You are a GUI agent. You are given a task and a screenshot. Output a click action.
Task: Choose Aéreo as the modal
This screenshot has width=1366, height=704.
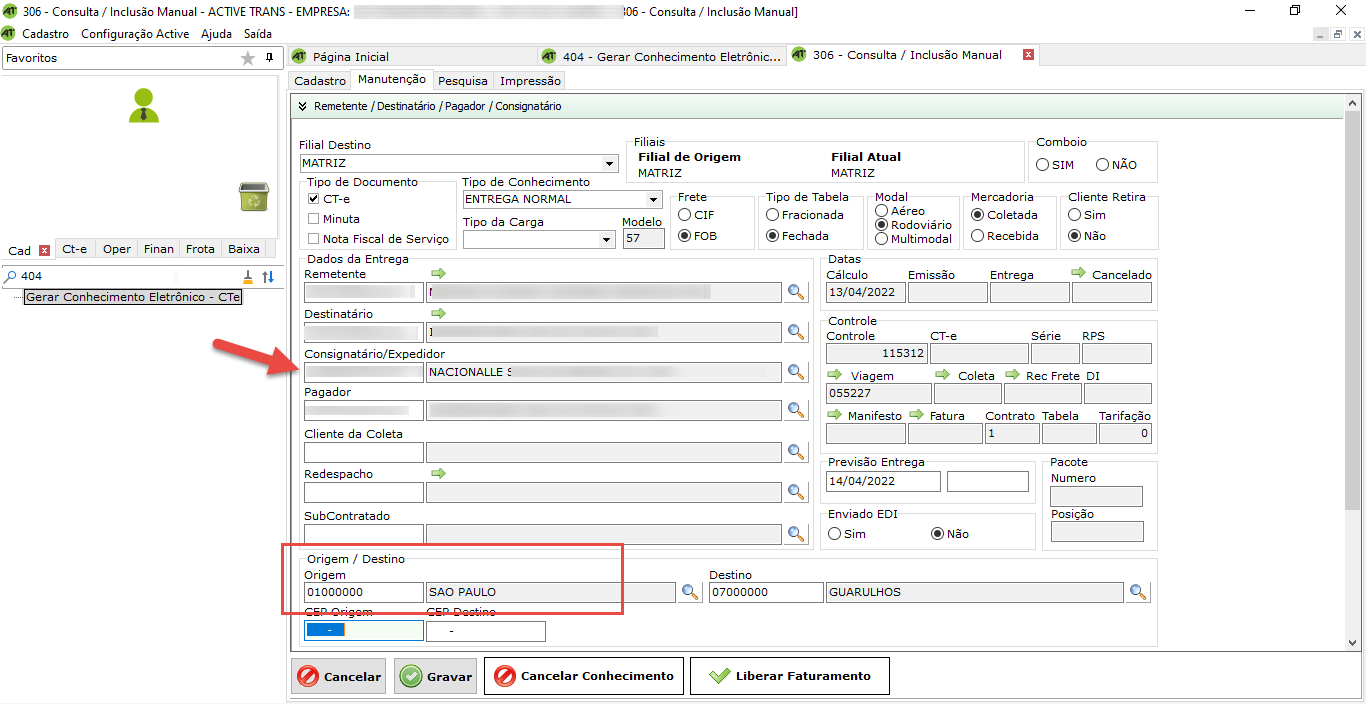[x=881, y=211]
